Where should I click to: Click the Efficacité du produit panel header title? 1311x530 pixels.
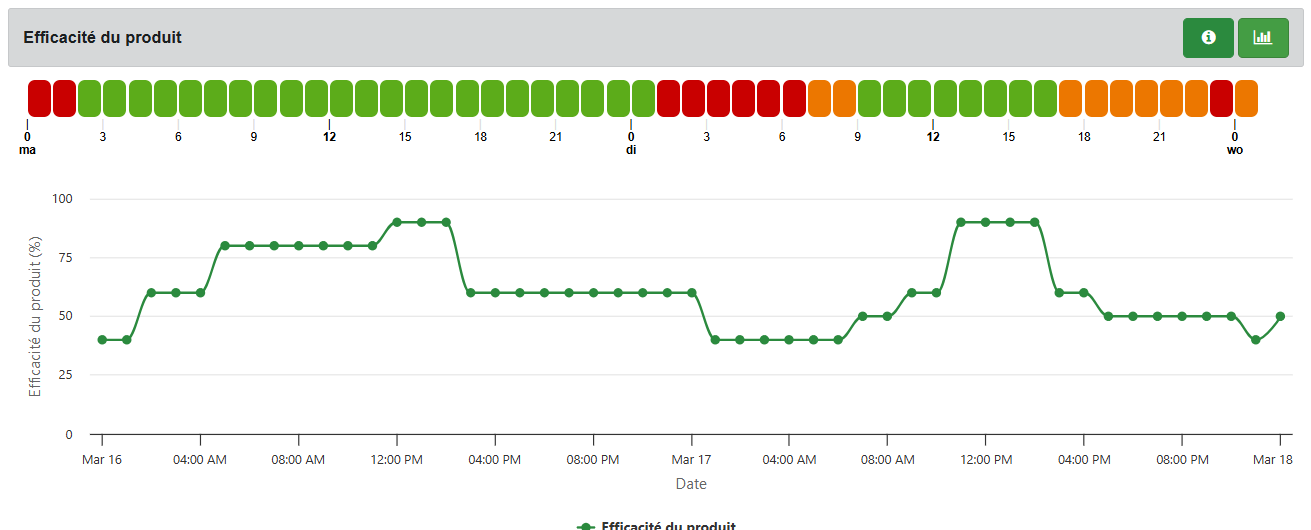click(x=102, y=38)
